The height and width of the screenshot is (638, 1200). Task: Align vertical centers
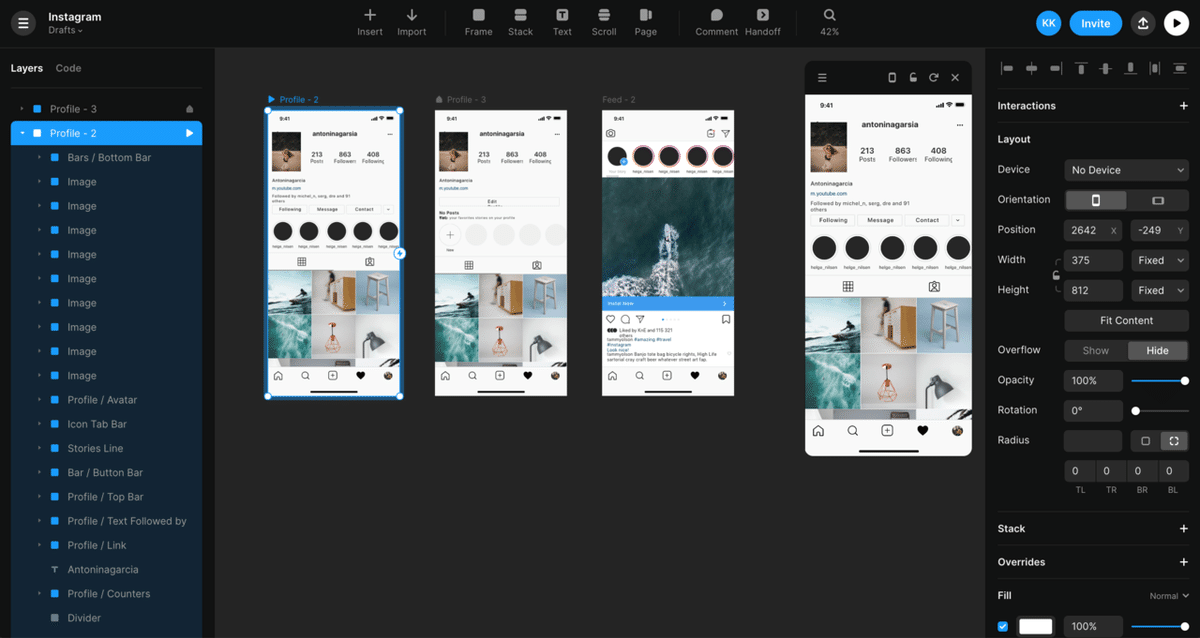pos(1105,68)
